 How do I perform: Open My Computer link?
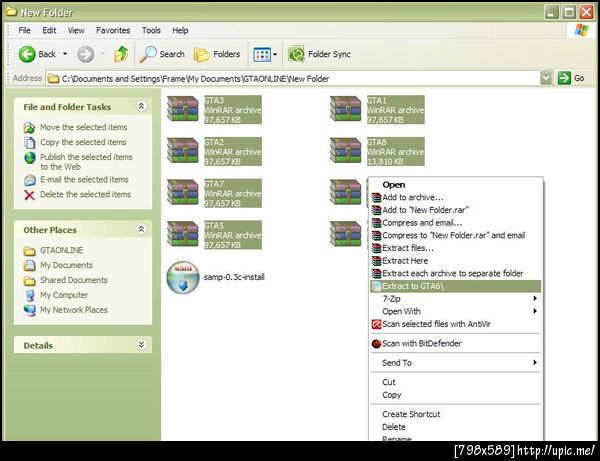tap(64, 295)
